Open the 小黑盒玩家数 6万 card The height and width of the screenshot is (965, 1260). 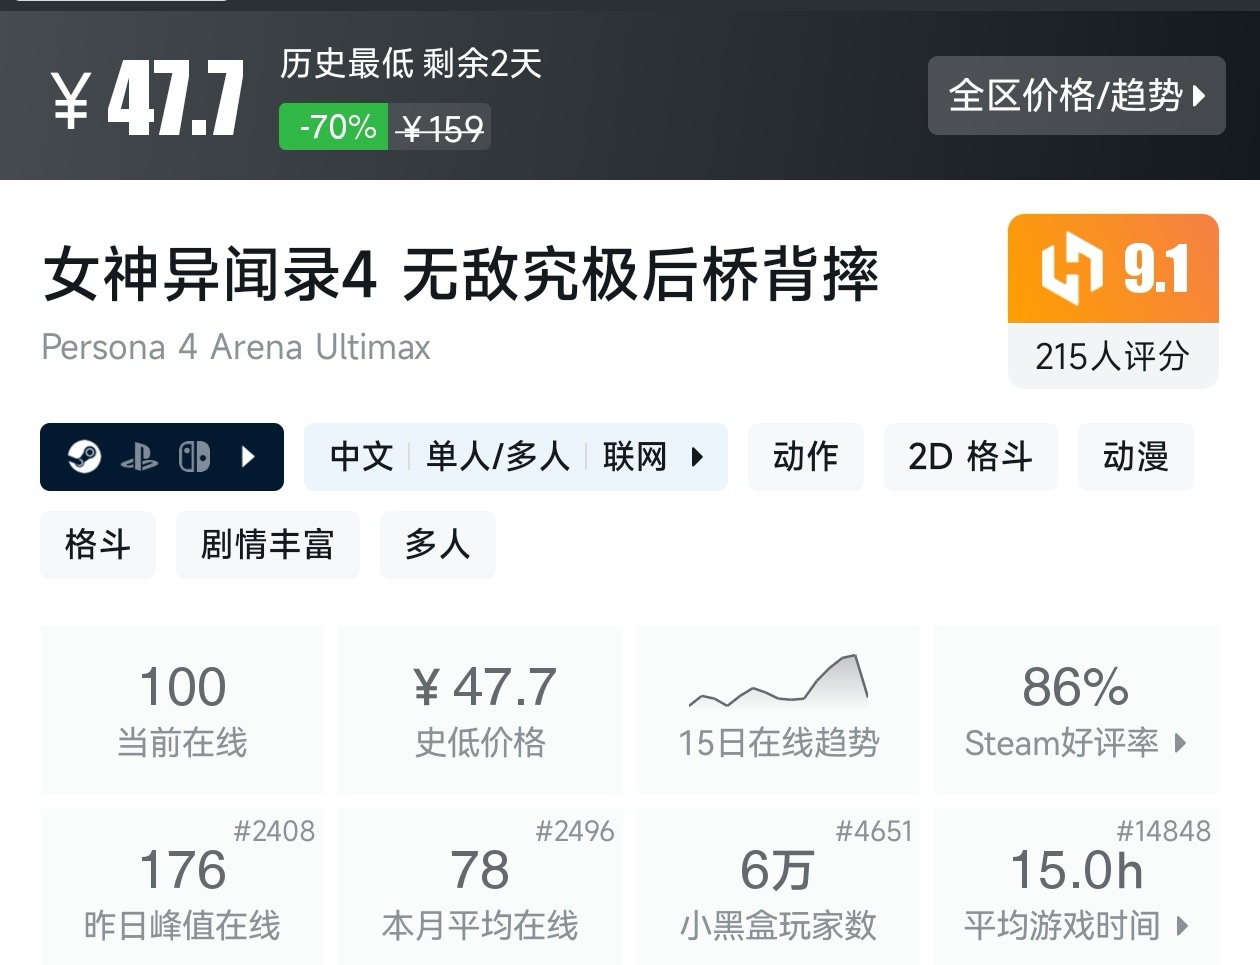(778, 888)
